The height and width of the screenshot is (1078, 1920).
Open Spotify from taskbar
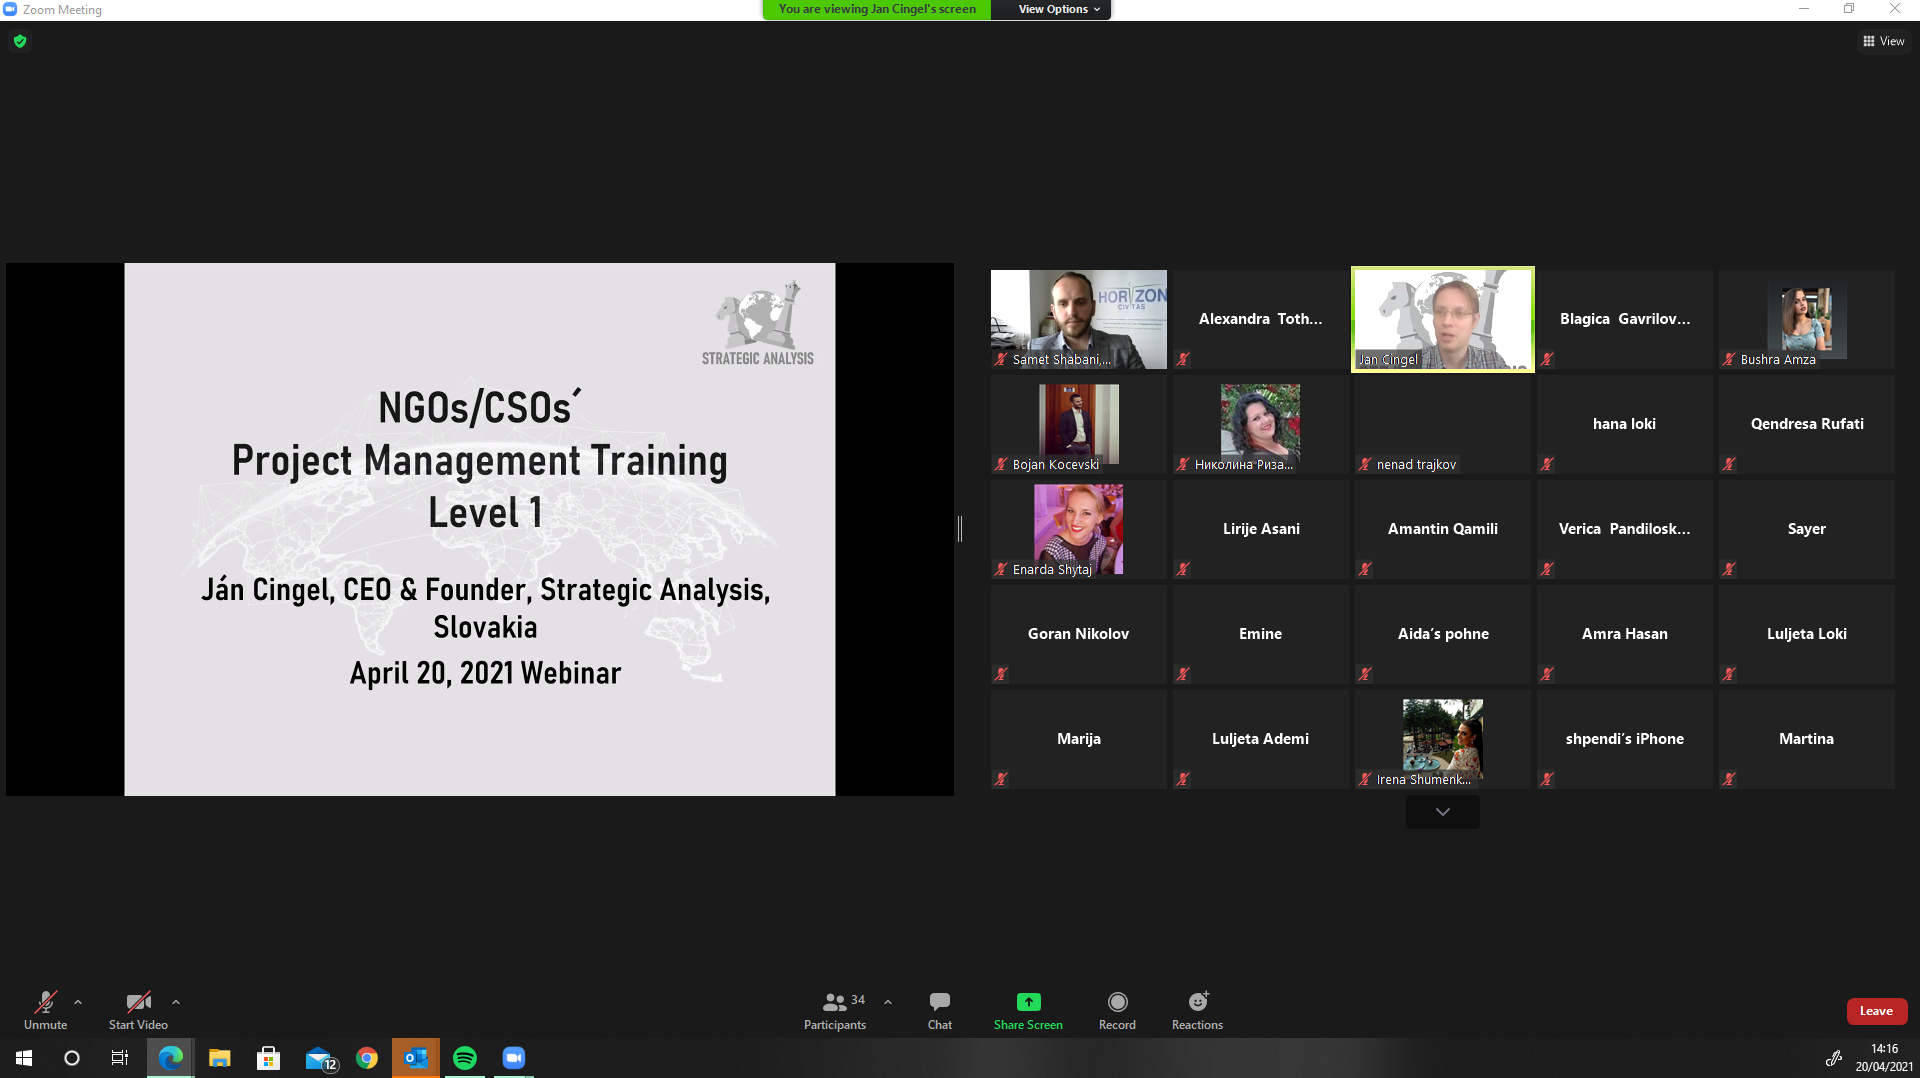[x=465, y=1058]
